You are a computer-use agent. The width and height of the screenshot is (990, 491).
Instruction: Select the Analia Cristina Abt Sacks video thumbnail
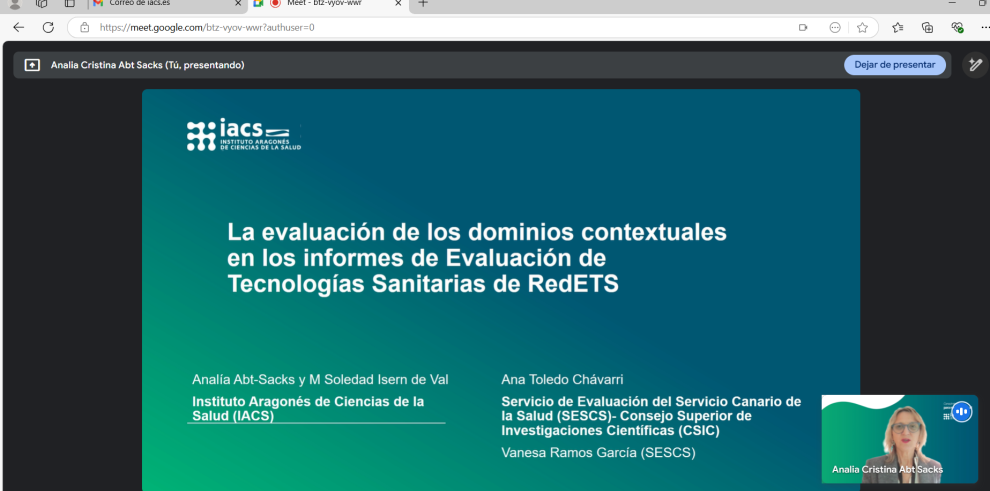pyautogui.click(x=899, y=440)
